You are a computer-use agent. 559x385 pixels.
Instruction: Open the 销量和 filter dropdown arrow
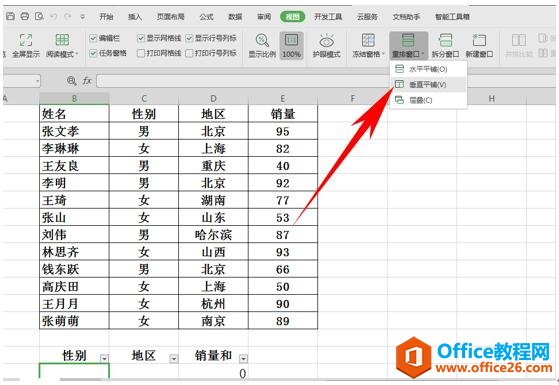(x=243, y=358)
